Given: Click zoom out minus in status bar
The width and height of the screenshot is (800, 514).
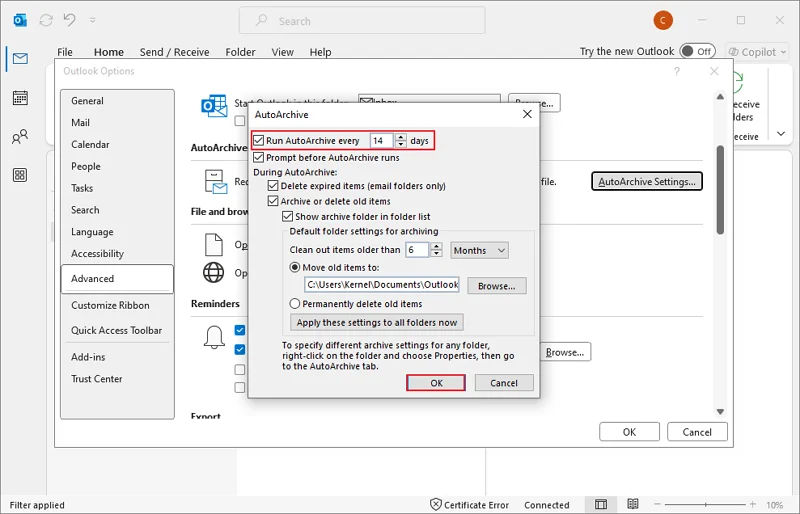Looking at the screenshot, I should tap(657, 504).
